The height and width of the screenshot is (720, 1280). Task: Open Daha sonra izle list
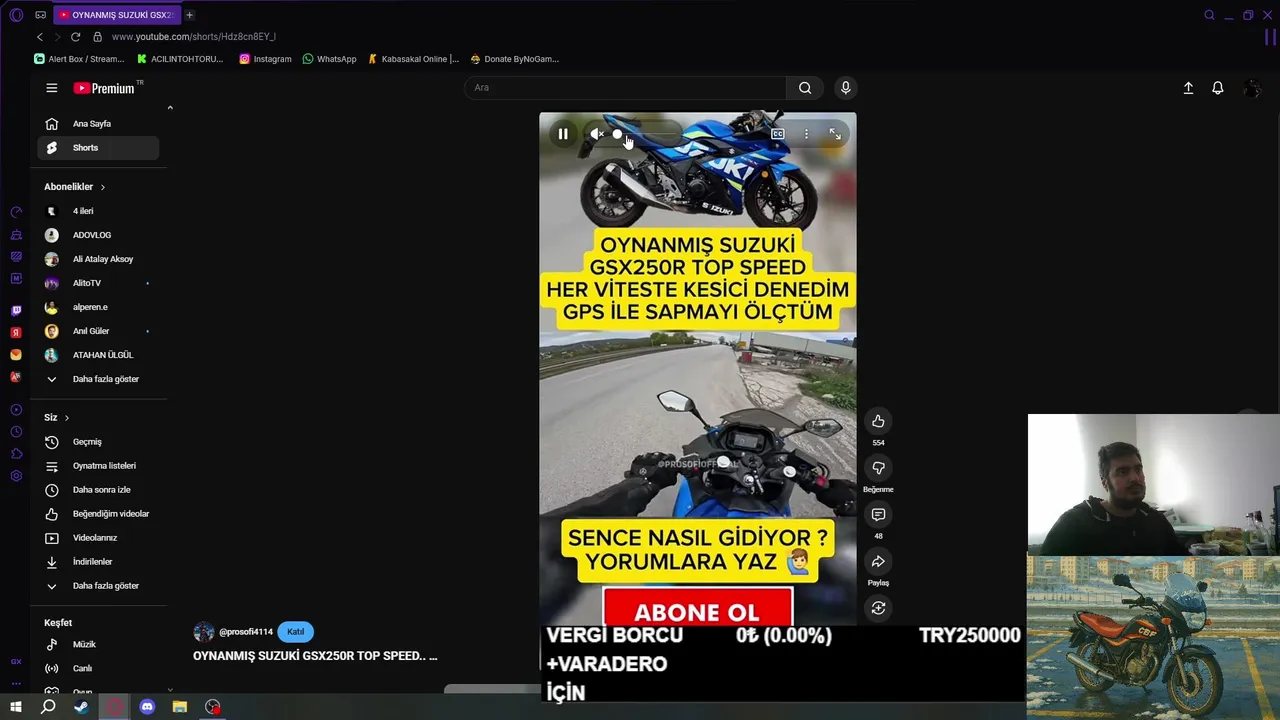pyautogui.click(x=98, y=490)
